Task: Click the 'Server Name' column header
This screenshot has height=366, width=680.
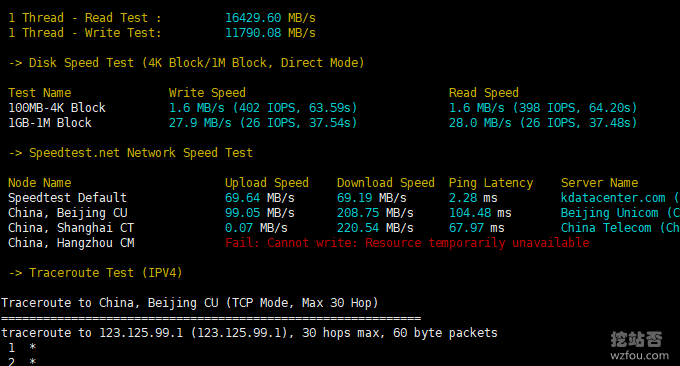Action: click(599, 183)
